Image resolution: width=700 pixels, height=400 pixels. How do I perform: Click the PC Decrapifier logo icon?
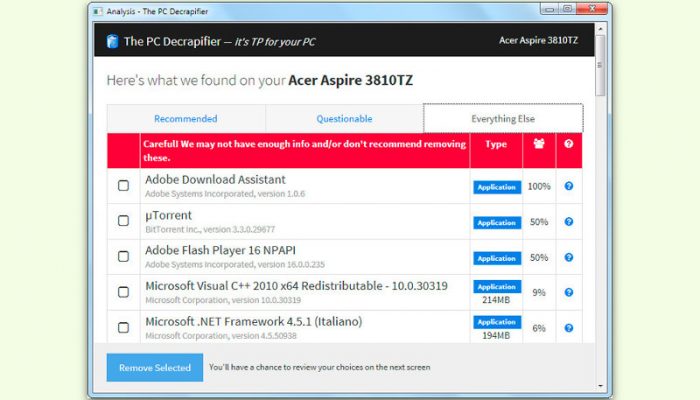112,42
